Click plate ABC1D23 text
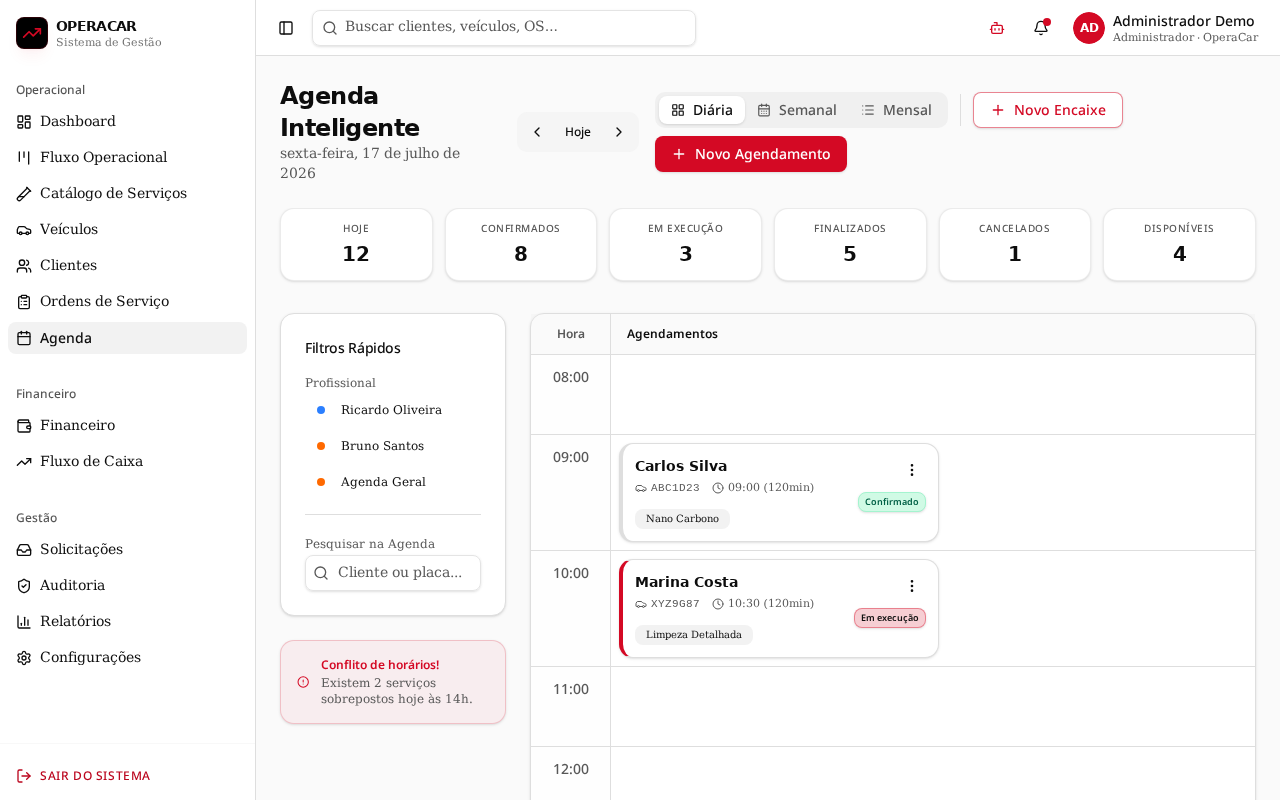The image size is (1280, 800). [675, 488]
